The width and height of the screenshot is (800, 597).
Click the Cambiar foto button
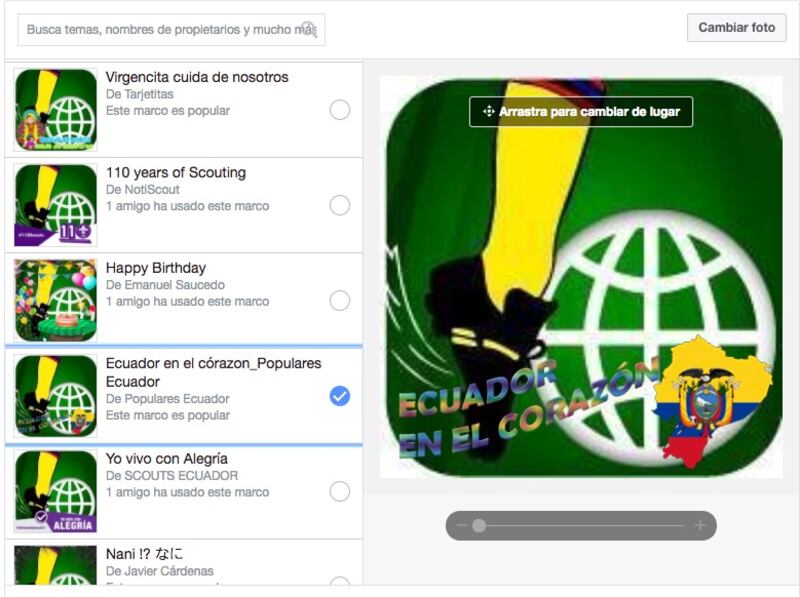coord(736,28)
